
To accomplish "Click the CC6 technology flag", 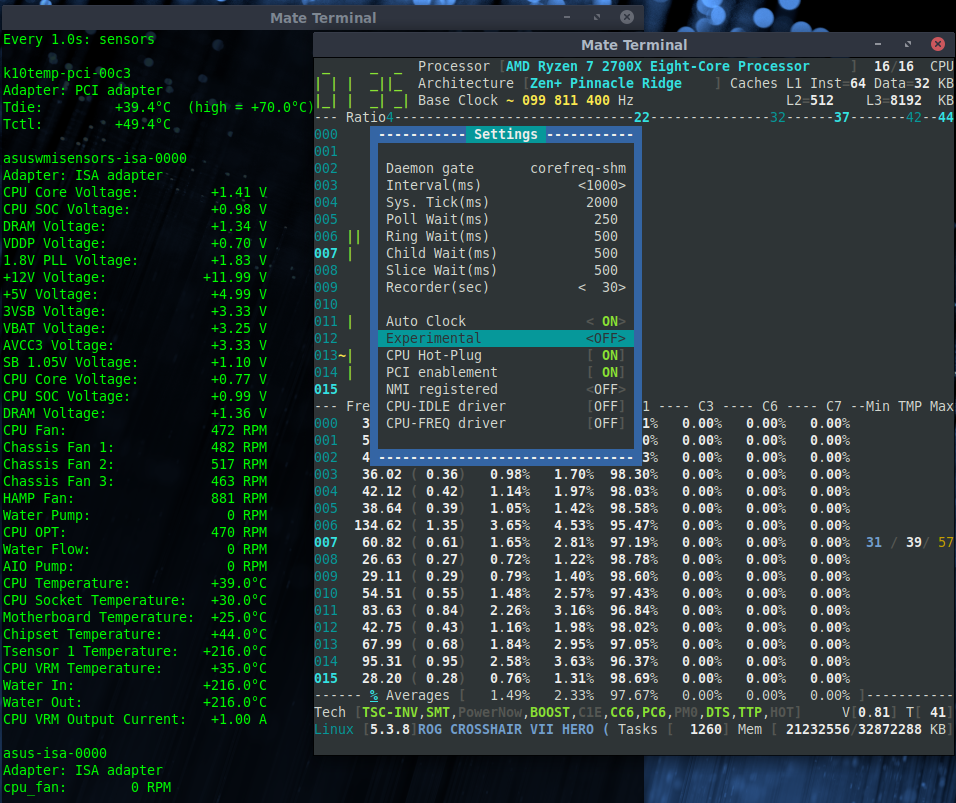I will (622, 712).
